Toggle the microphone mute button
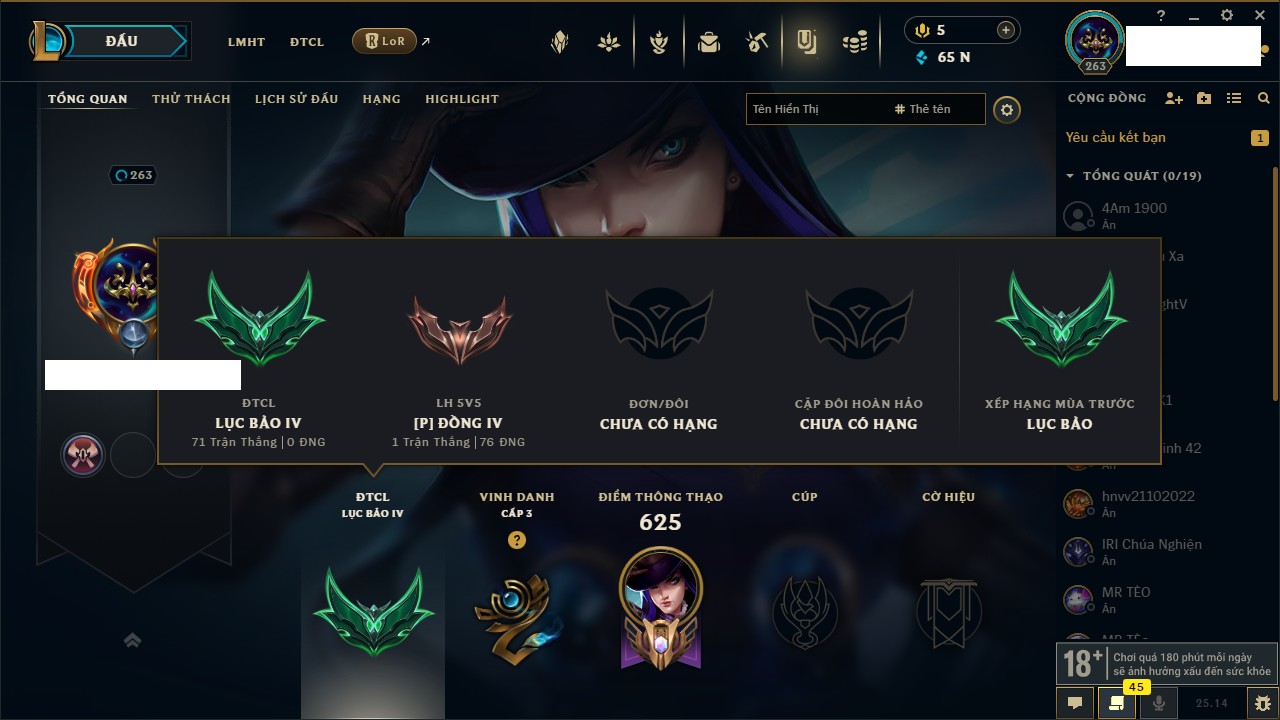This screenshot has width=1280, height=720. coord(1159,703)
